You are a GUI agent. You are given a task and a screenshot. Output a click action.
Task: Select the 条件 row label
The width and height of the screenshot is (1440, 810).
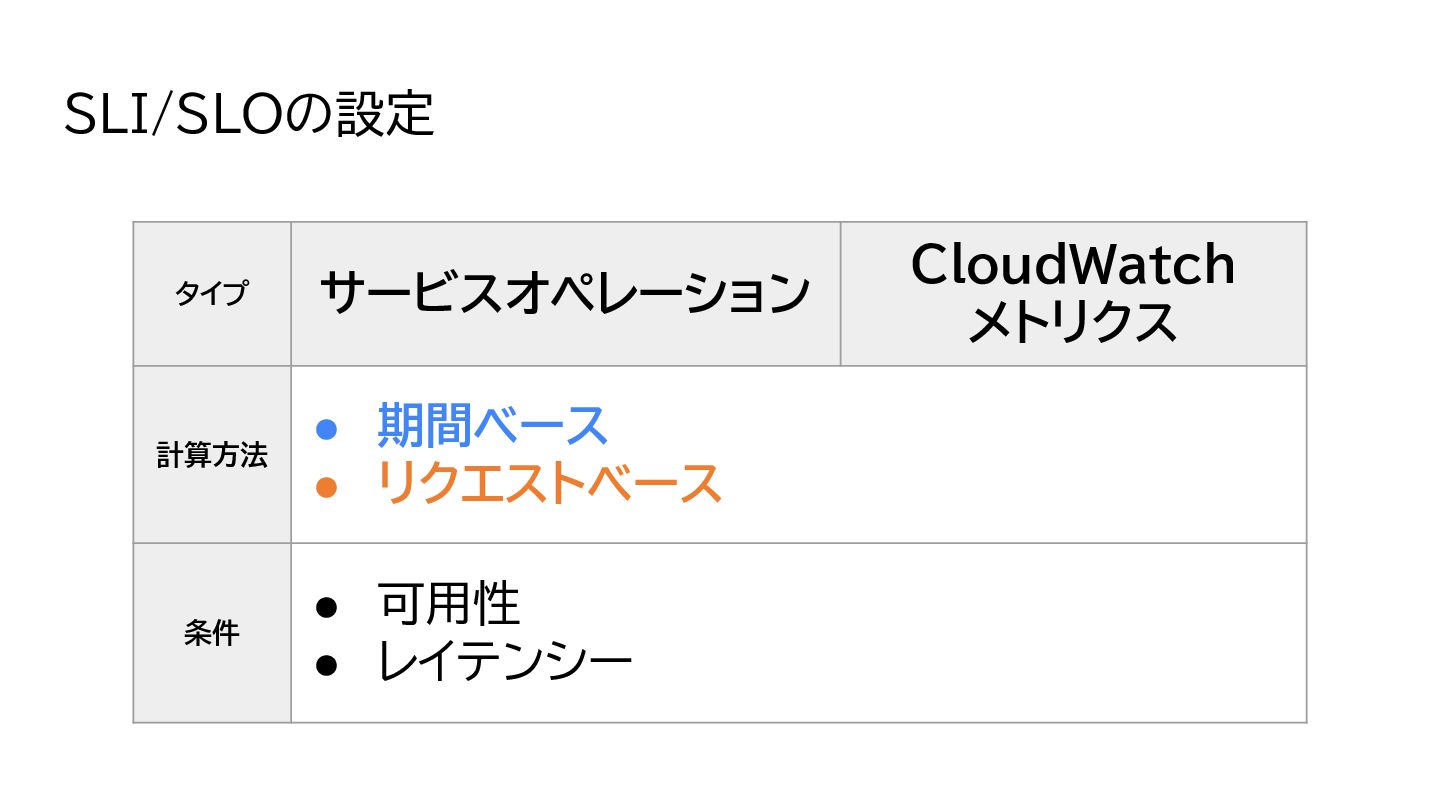click(x=212, y=633)
